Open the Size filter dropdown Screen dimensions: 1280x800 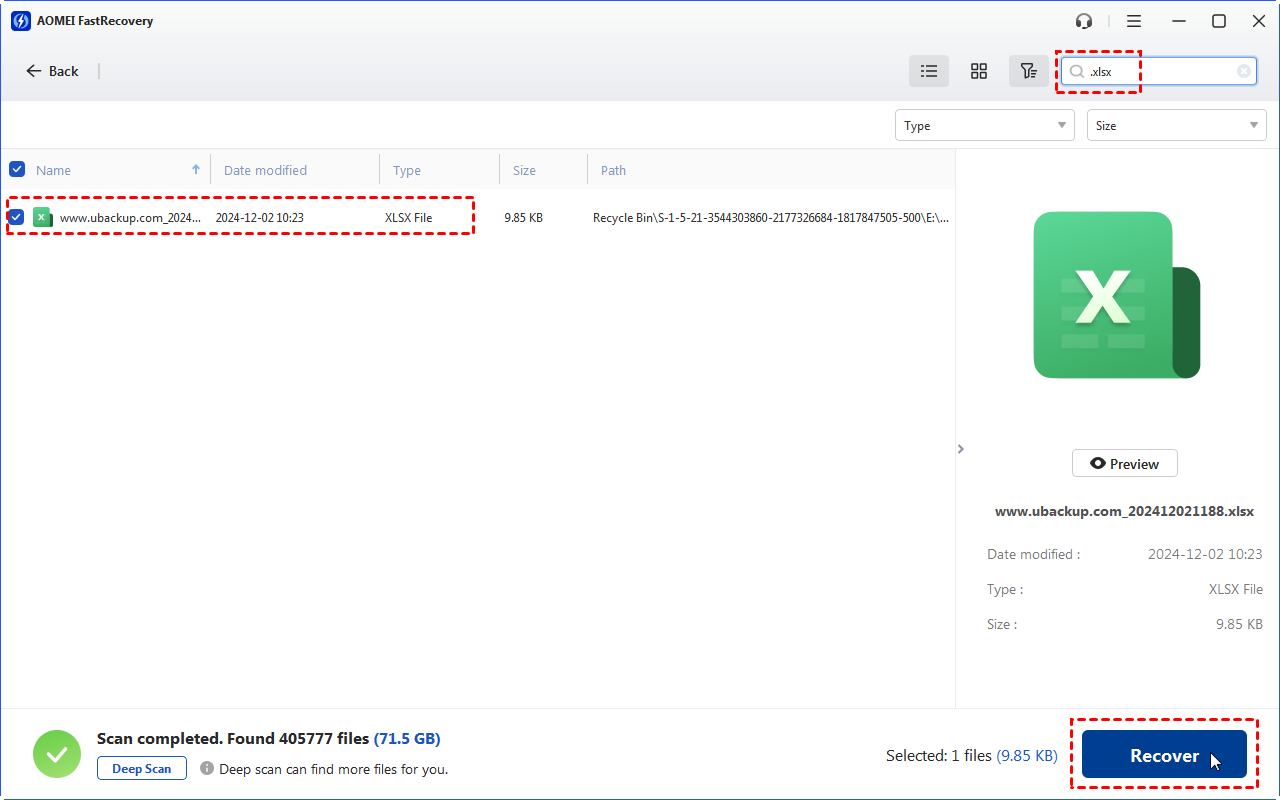tap(1177, 125)
